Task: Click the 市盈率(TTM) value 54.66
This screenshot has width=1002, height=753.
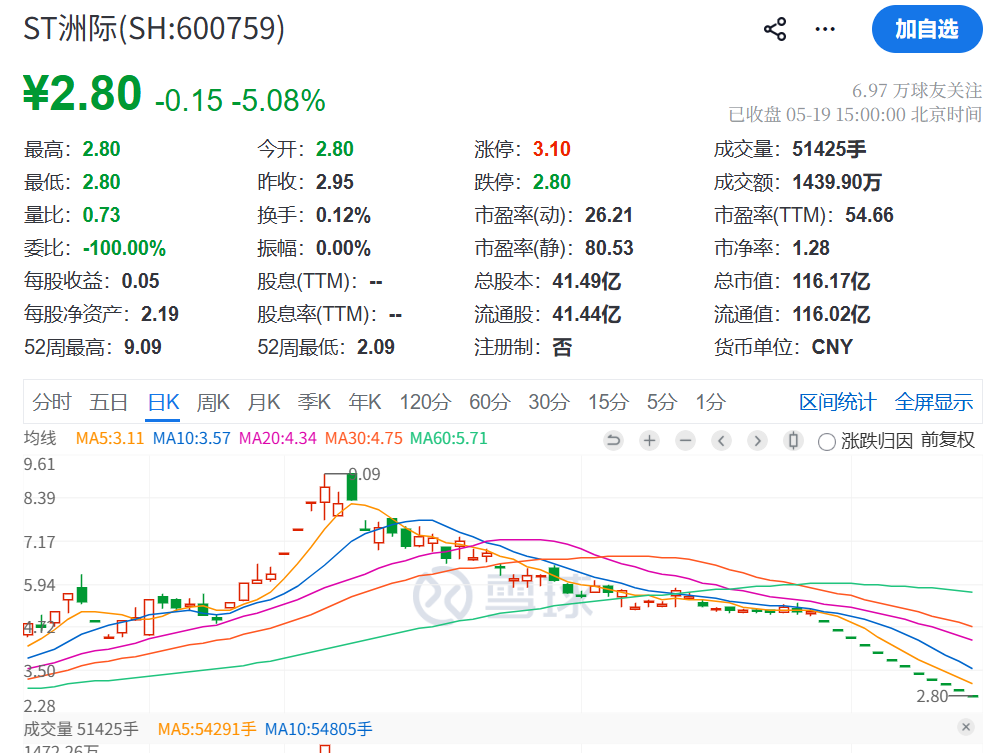Action: point(869,215)
